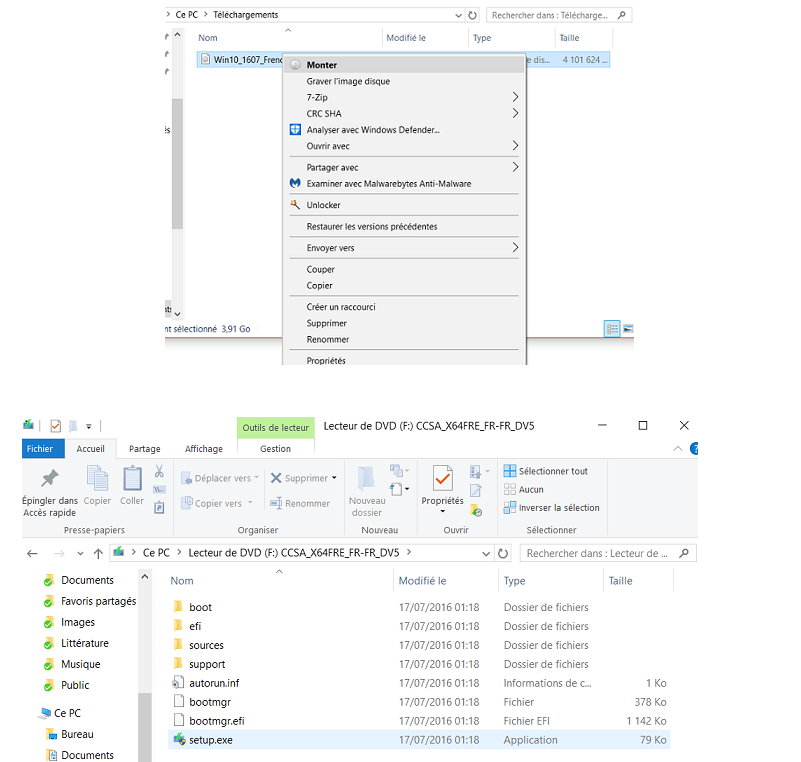Open the Envoyer vers submenu

point(404,248)
